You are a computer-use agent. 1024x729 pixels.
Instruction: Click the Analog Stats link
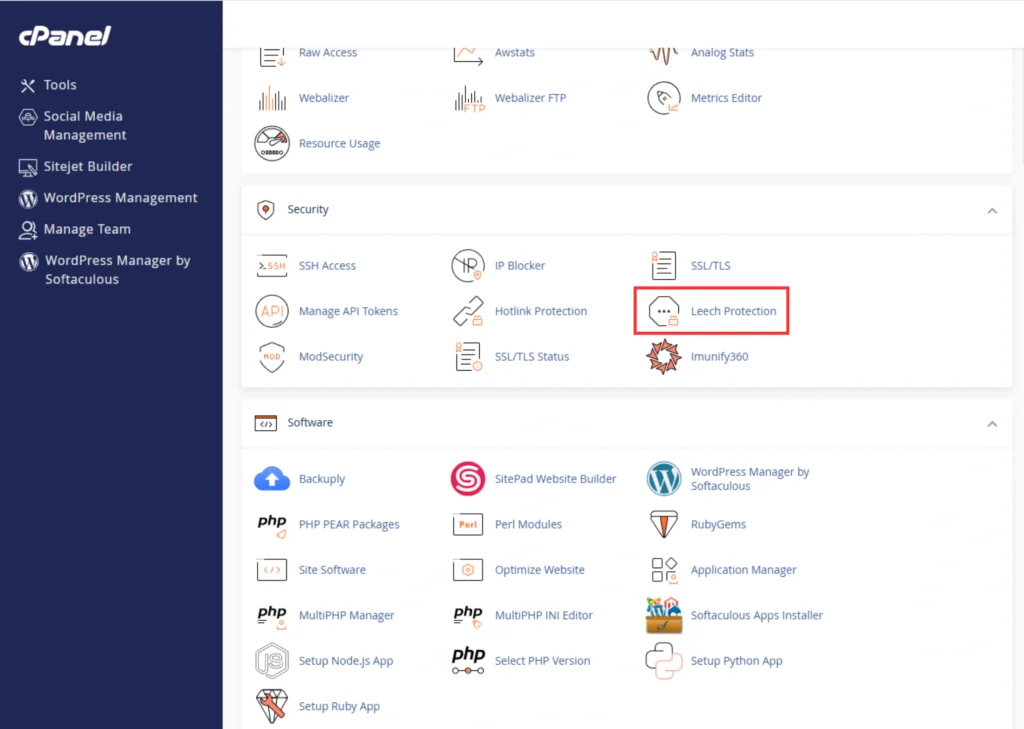click(722, 53)
